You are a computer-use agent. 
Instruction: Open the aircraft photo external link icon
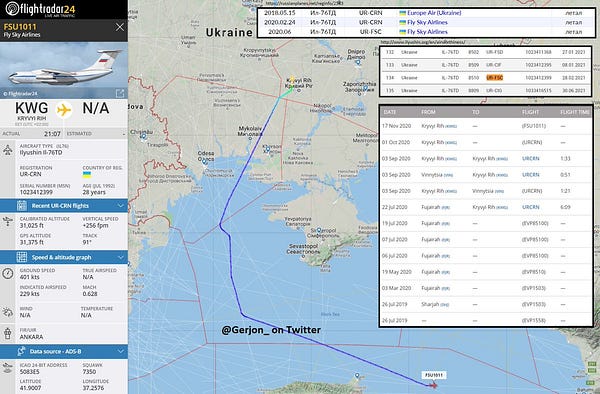click(x=120, y=93)
